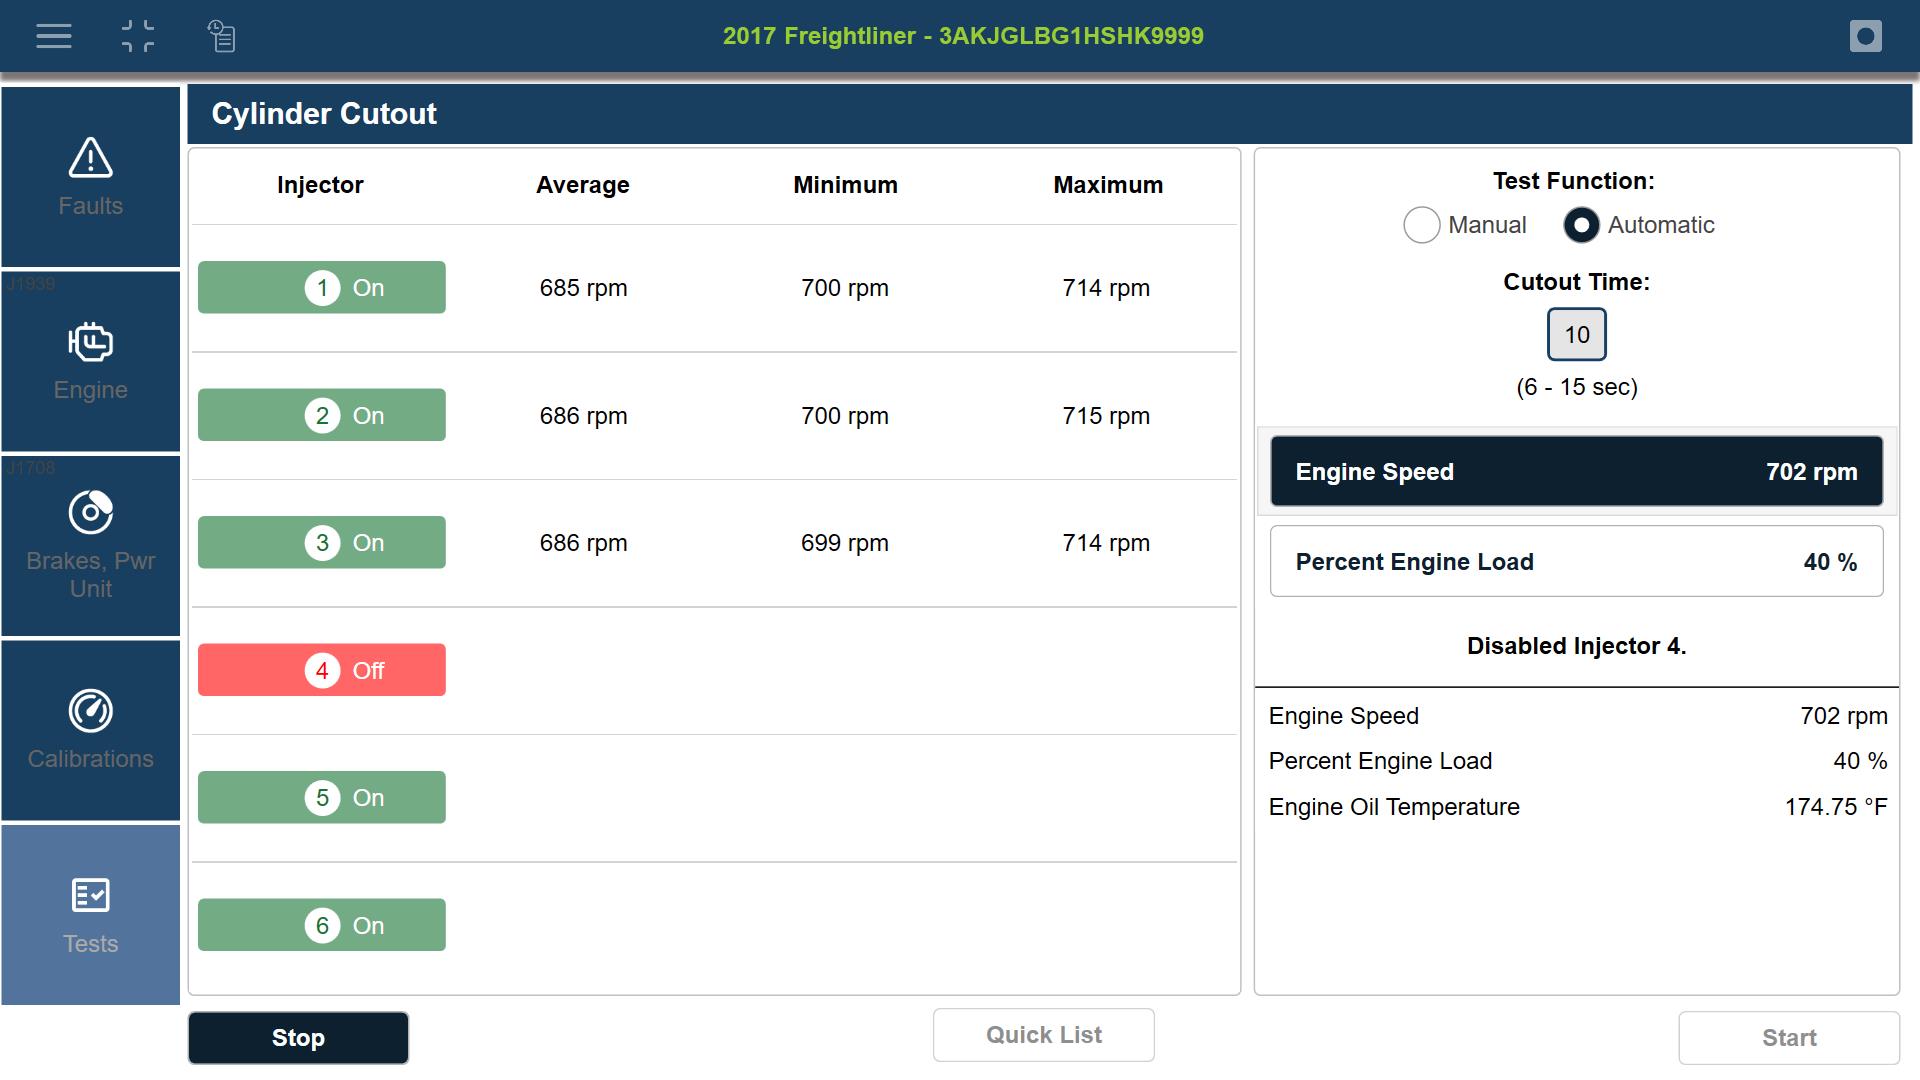
Task: Click the record icon at top right
Action: click(1865, 37)
